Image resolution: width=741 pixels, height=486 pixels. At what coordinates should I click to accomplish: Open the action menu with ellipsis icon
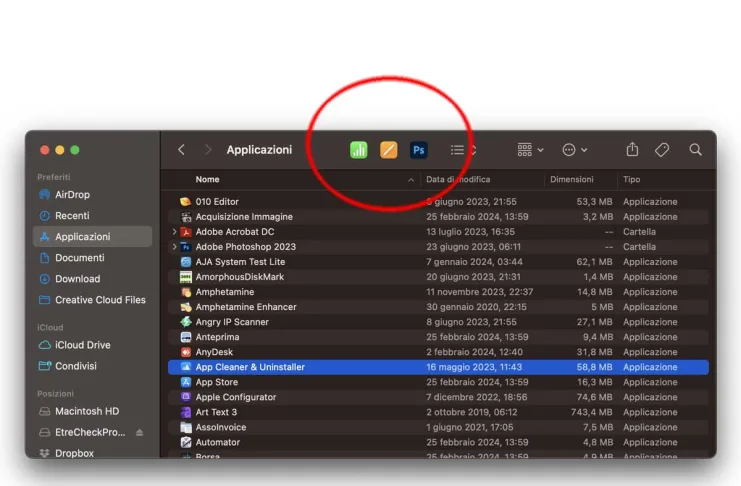tap(575, 150)
